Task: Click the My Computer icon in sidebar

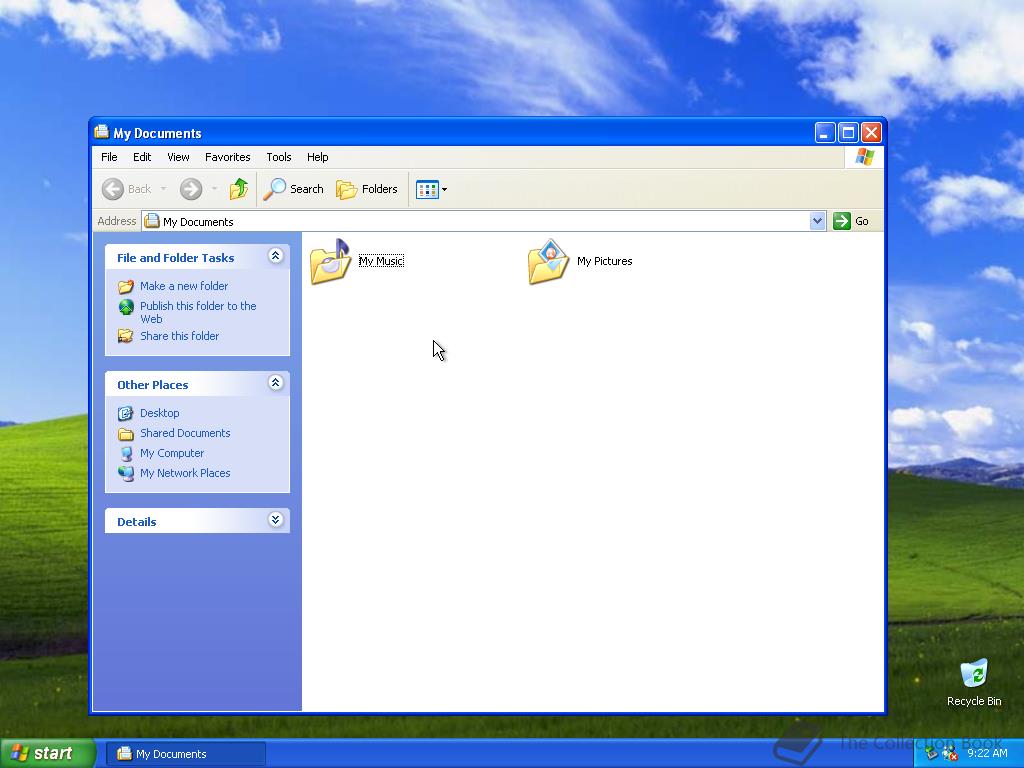Action: pos(126,454)
